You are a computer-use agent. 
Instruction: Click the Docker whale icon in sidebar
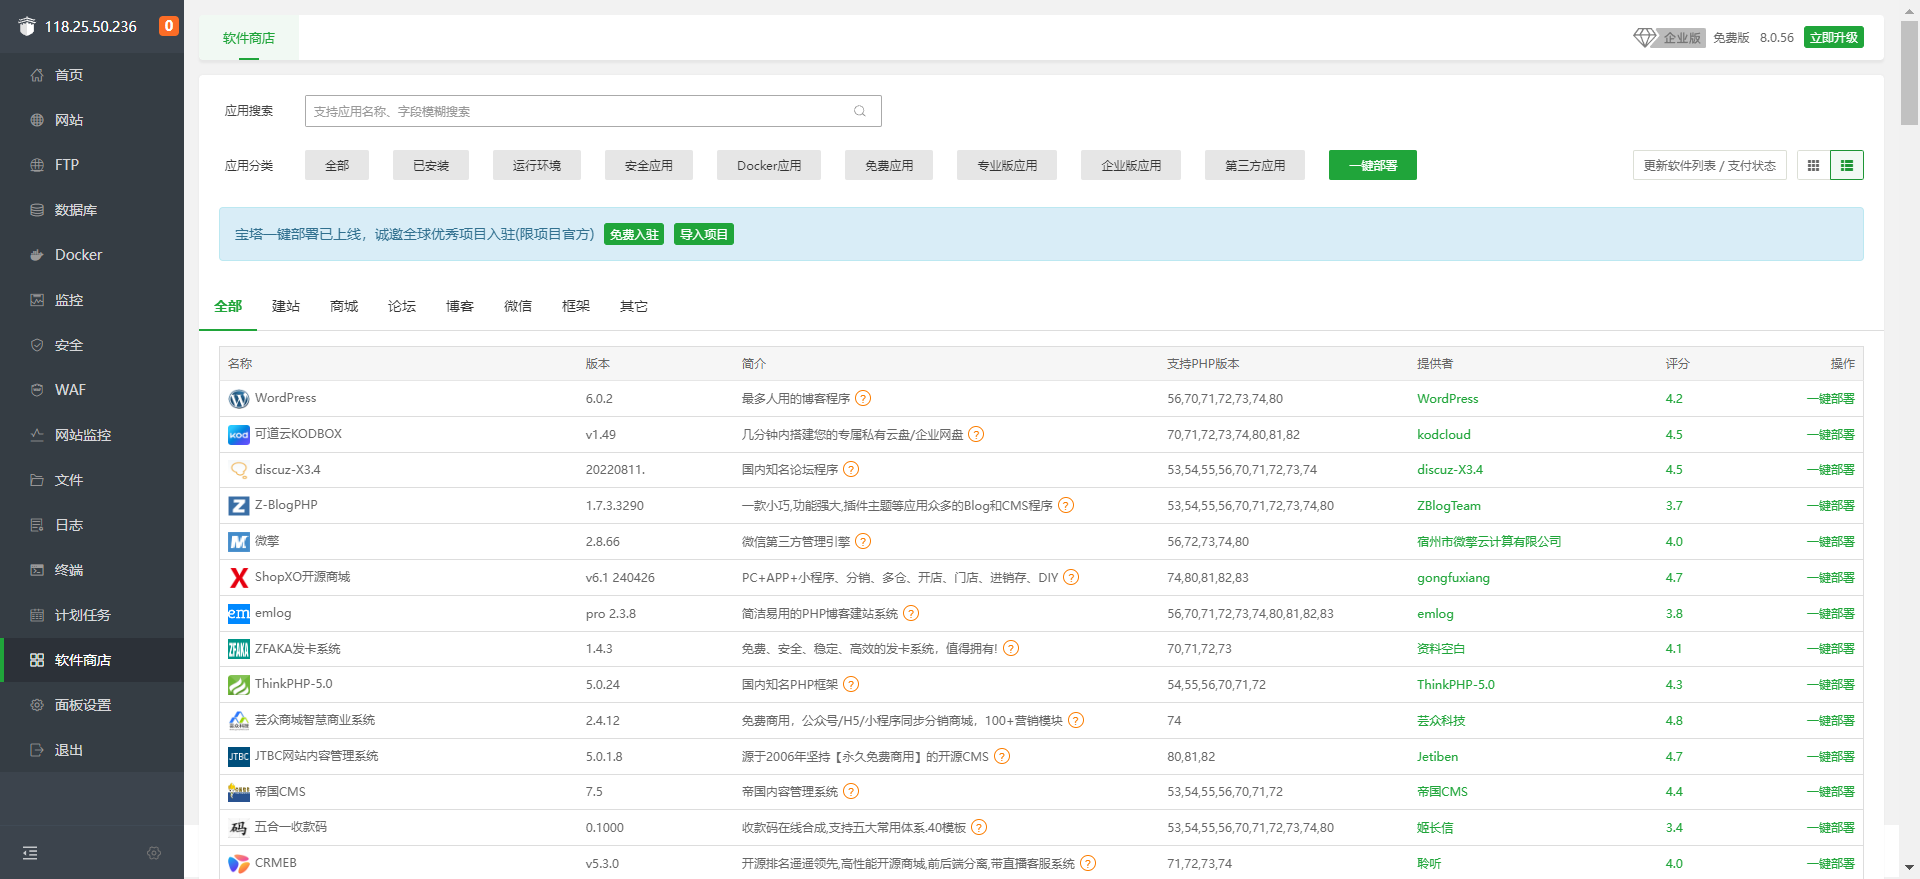coord(37,255)
